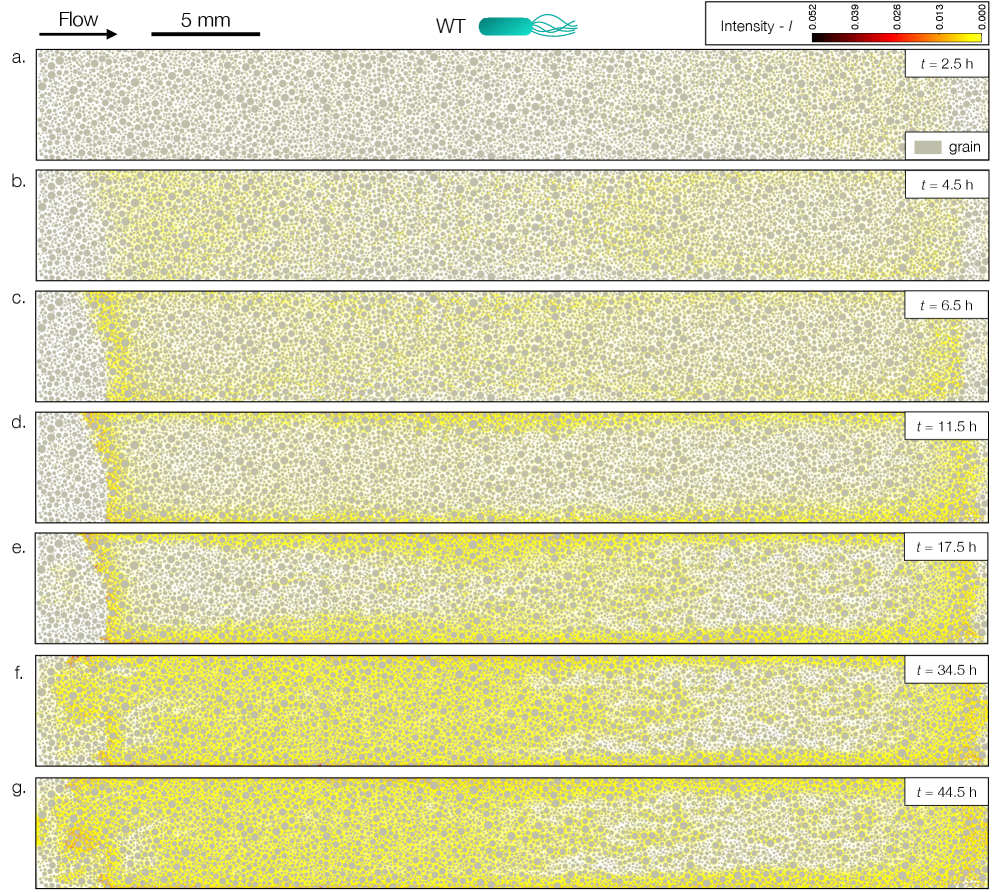Click the panel label 'a.'

click(x=17, y=57)
